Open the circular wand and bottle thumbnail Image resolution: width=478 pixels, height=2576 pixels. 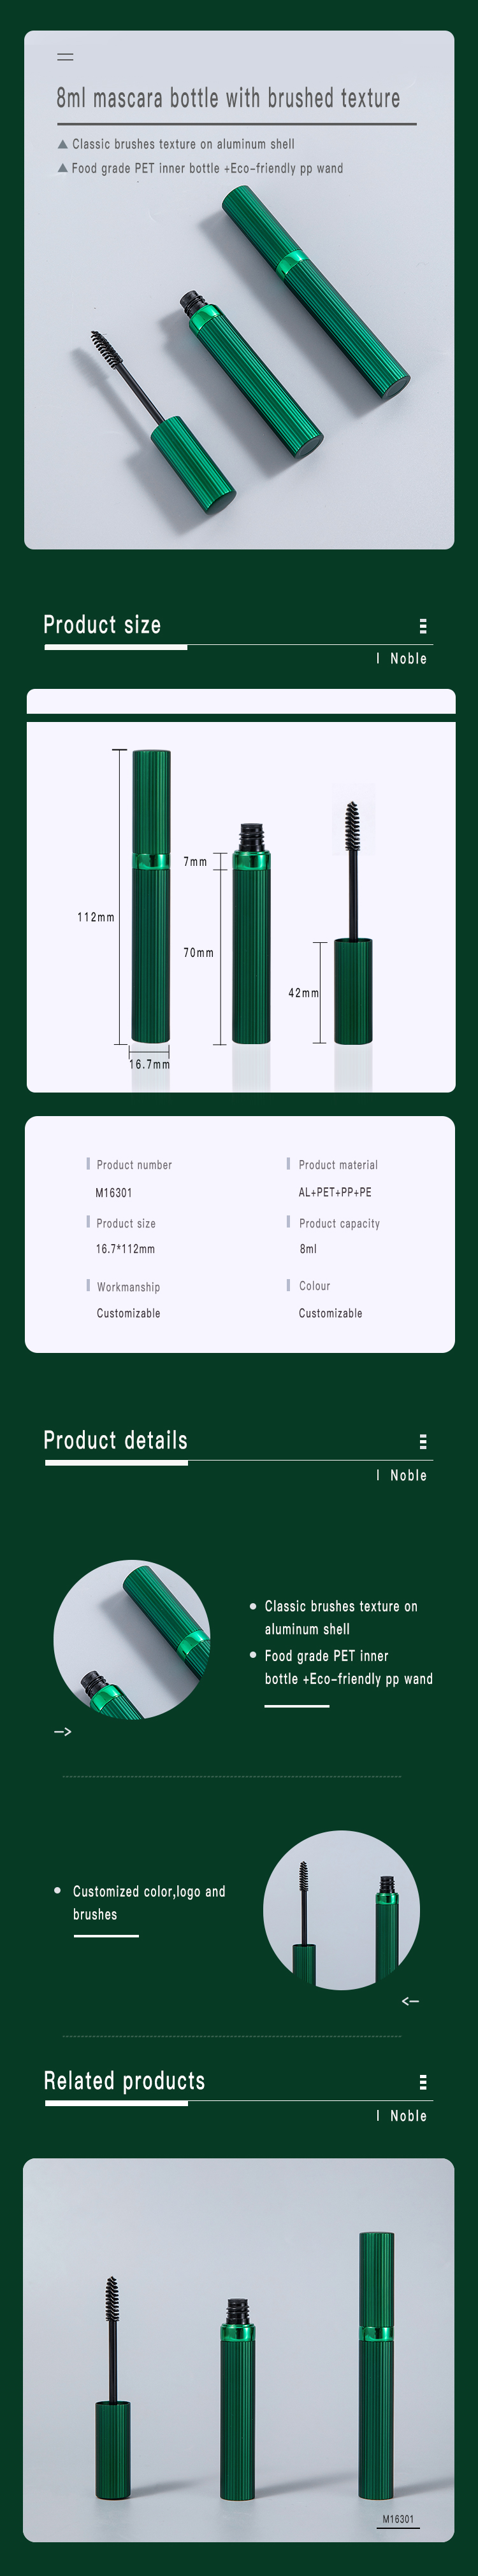pos(341,1909)
